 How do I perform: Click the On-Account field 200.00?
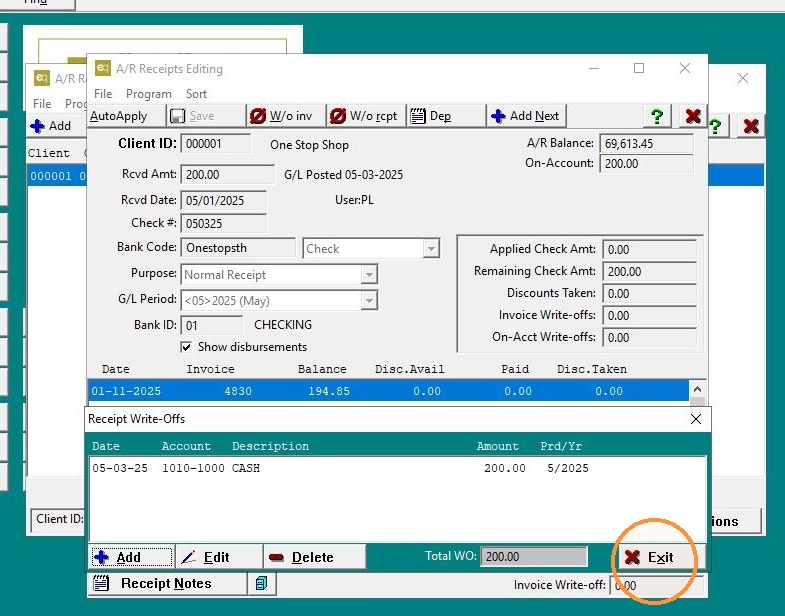click(x=646, y=164)
